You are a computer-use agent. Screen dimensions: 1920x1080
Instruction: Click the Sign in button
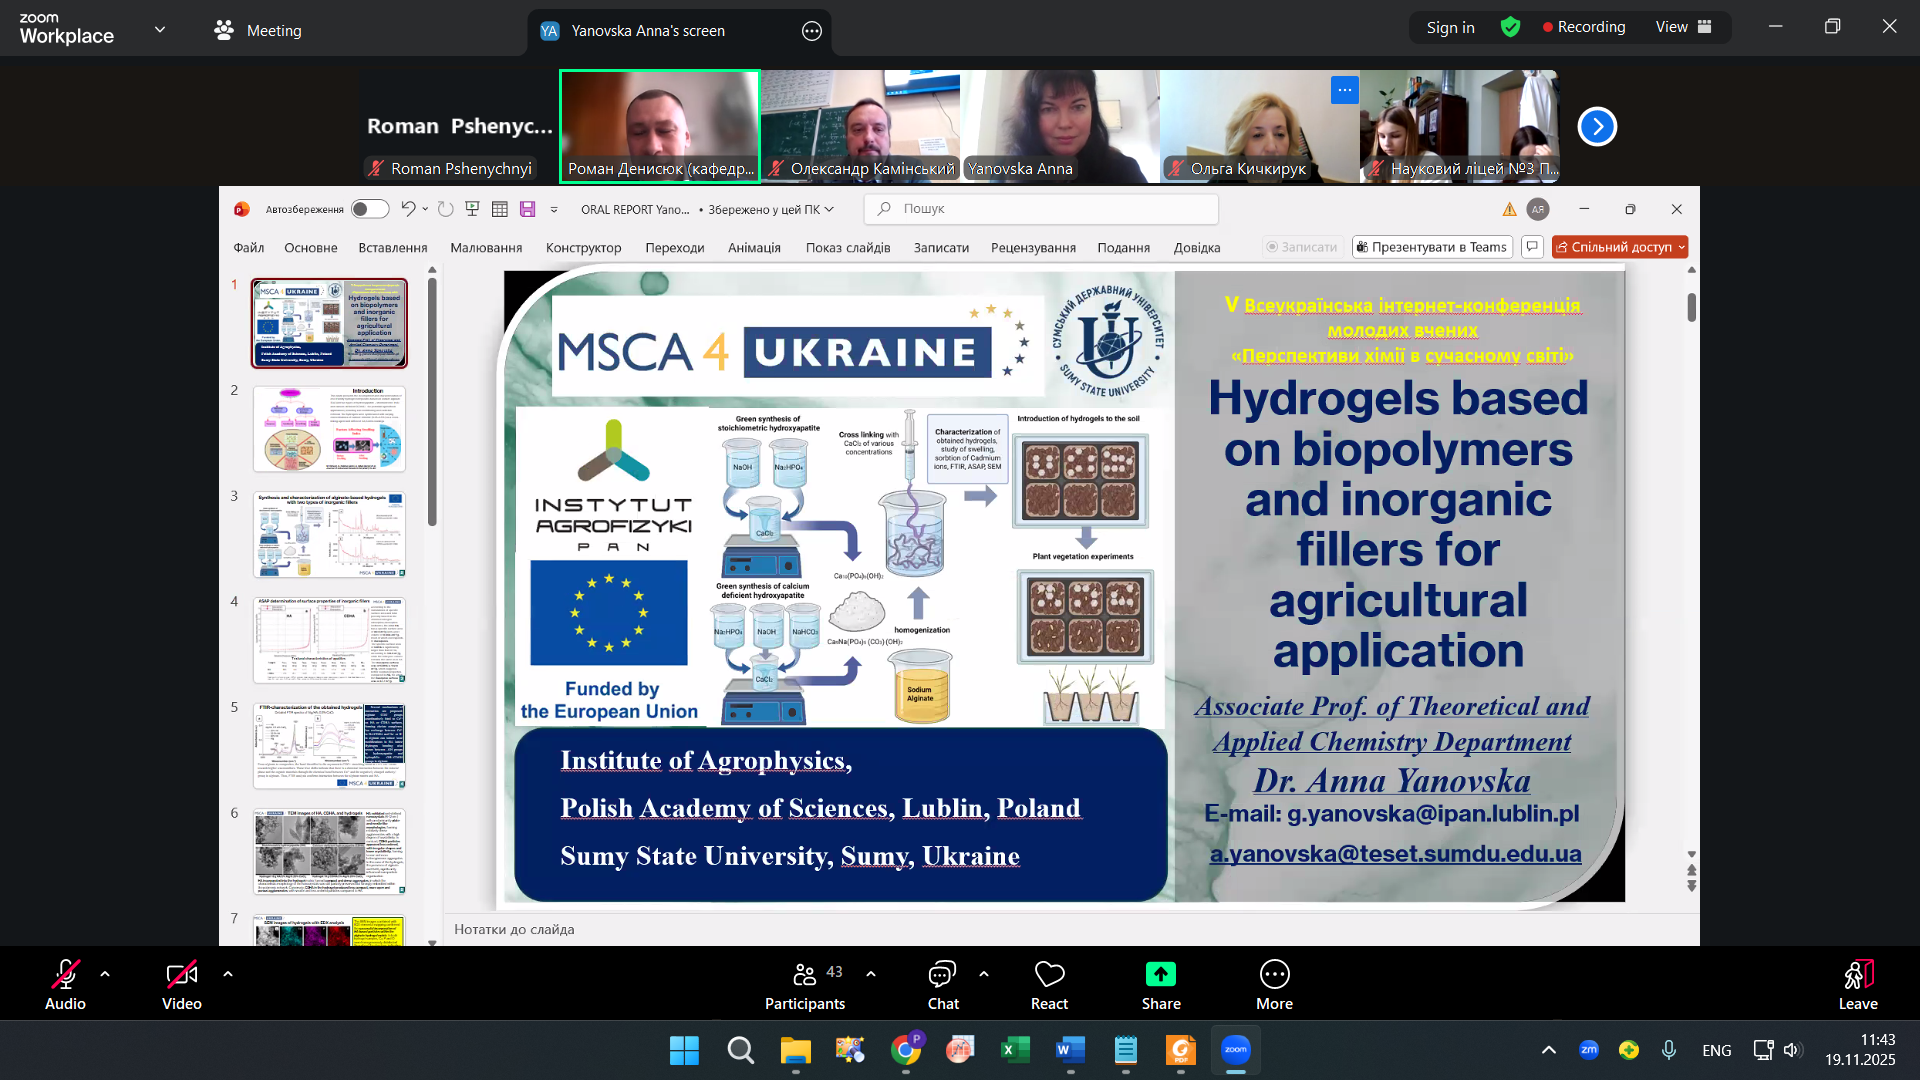(1450, 27)
